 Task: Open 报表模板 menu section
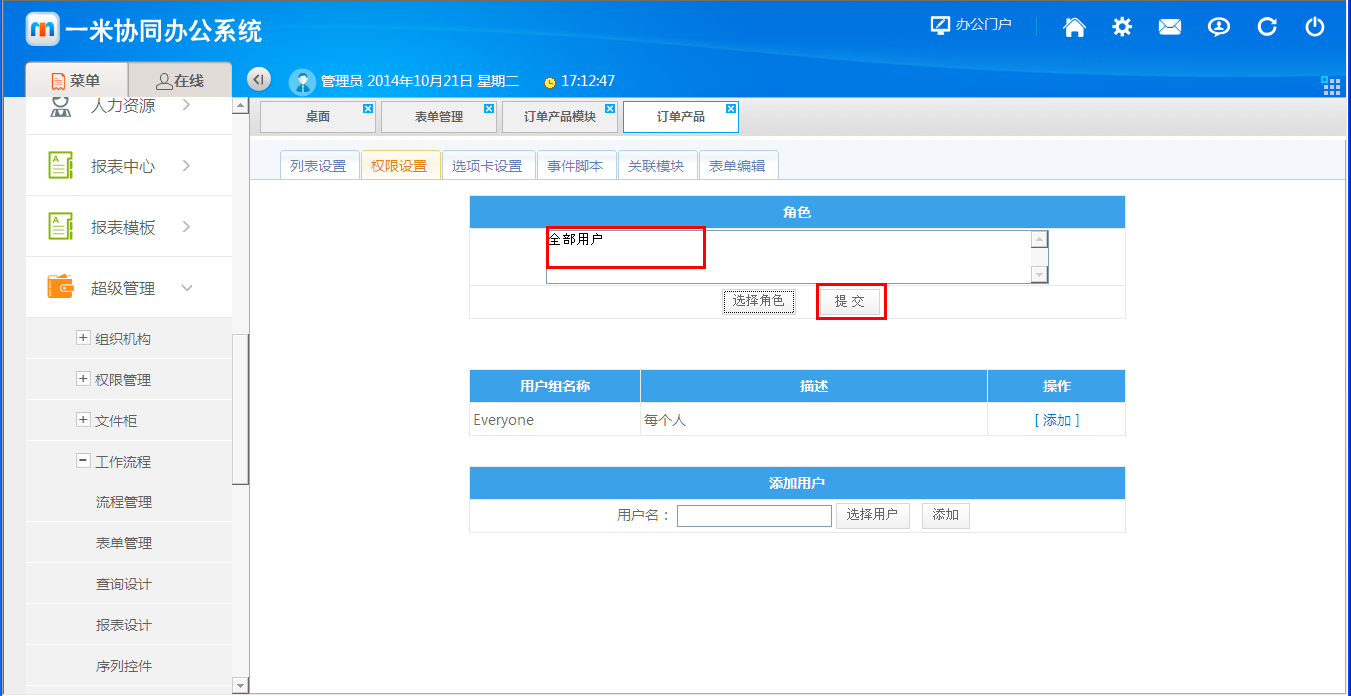pyautogui.click(x=122, y=227)
